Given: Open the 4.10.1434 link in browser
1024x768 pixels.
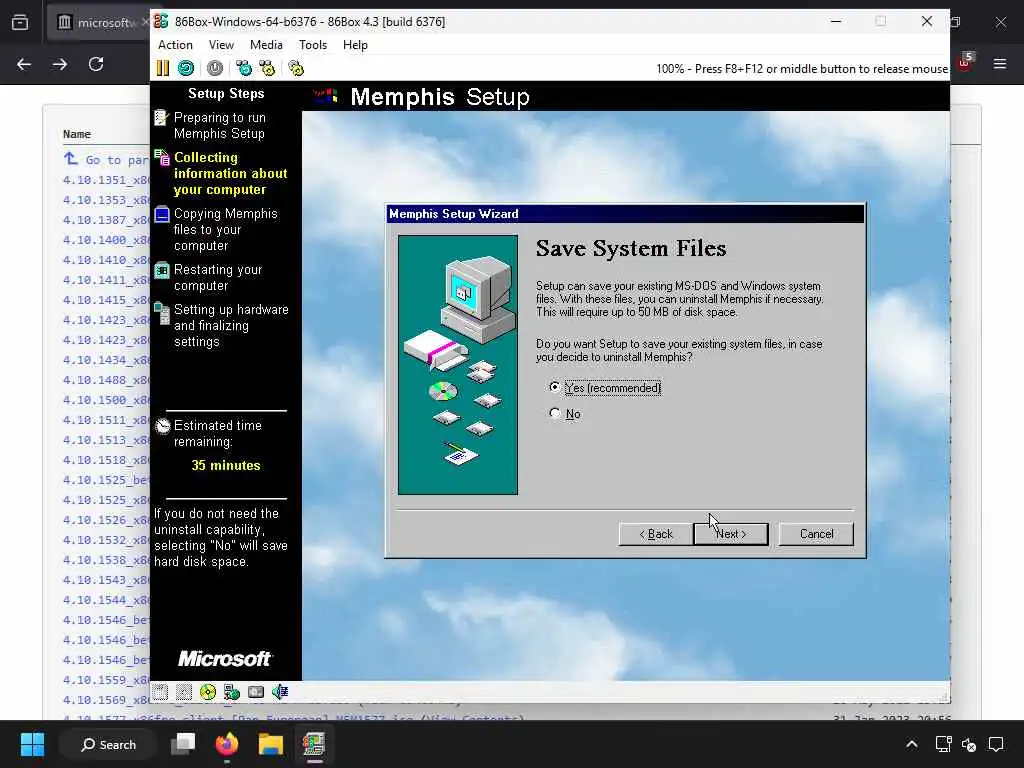Looking at the screenshot, I should [106, 360].
